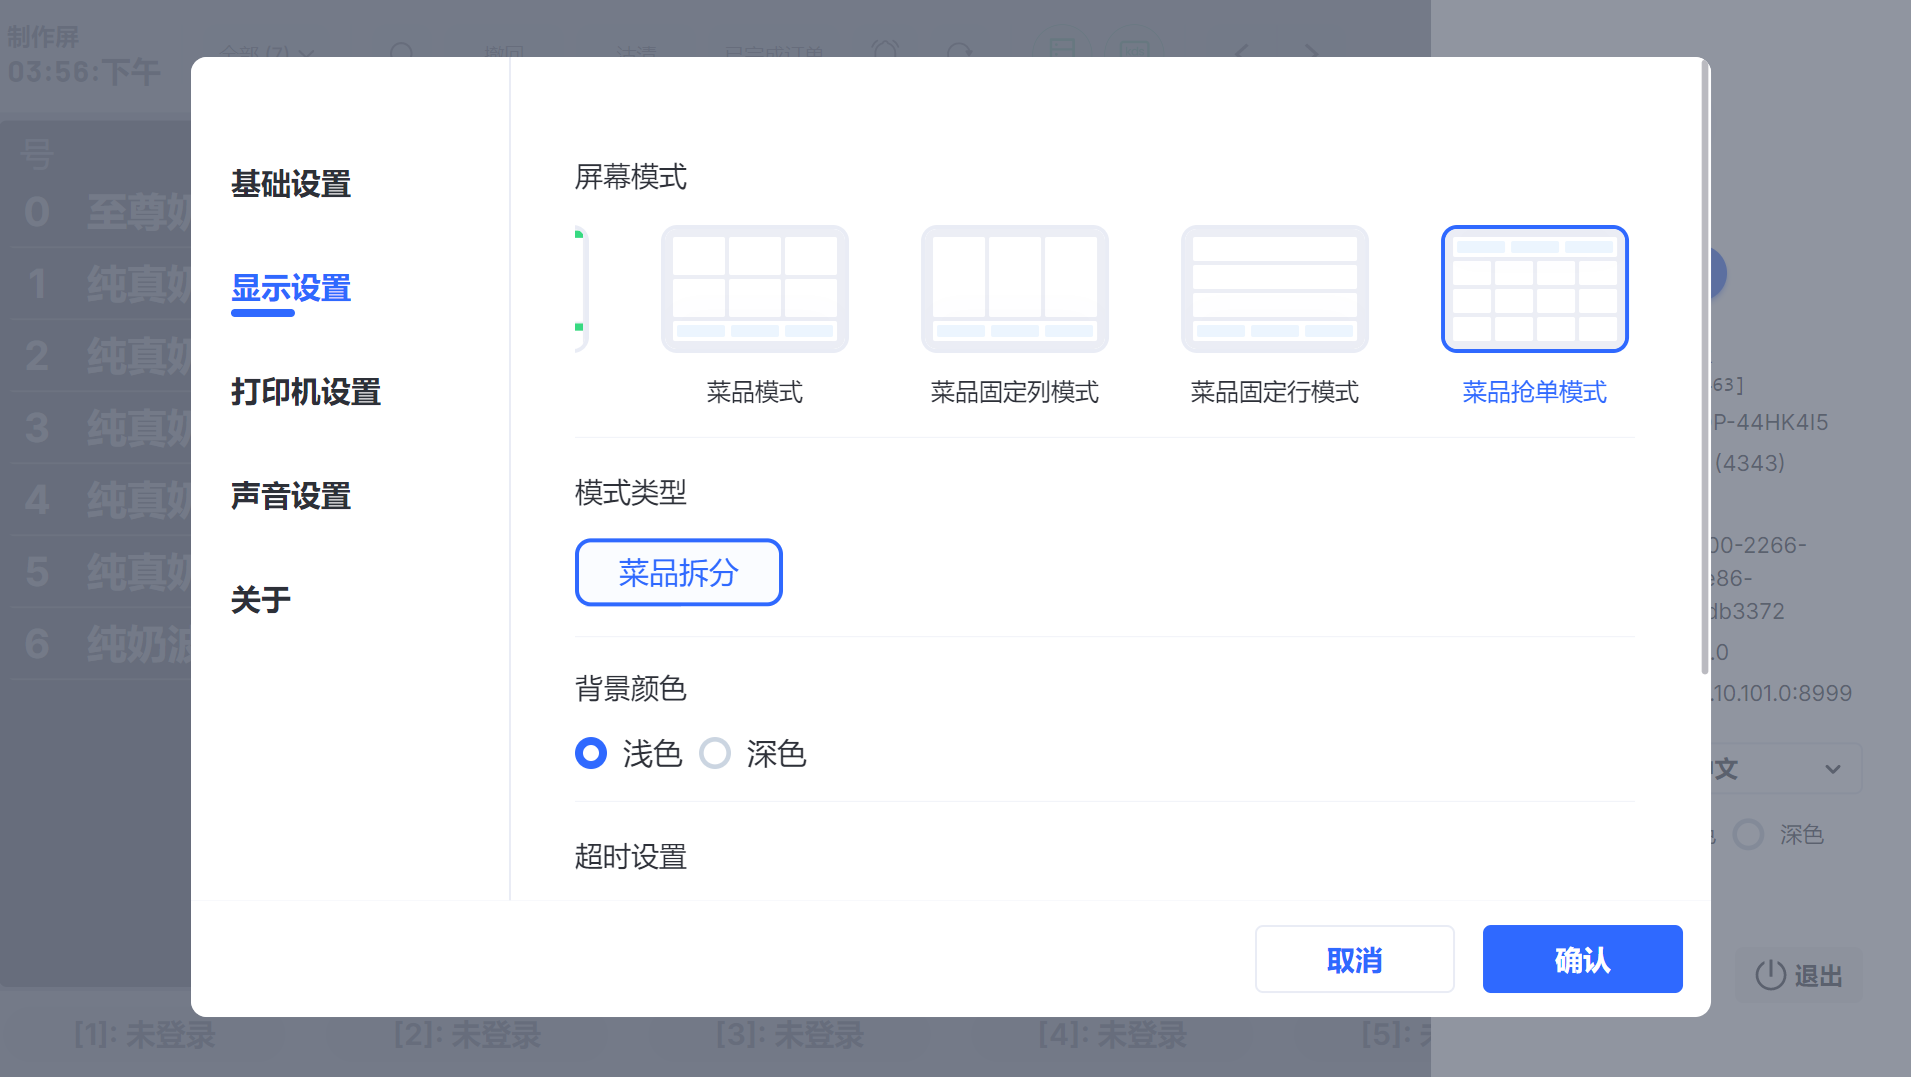The image size is (1911, 1077).
Task: Click row 6 纯奶 item in background list
Action: (101, 644)
